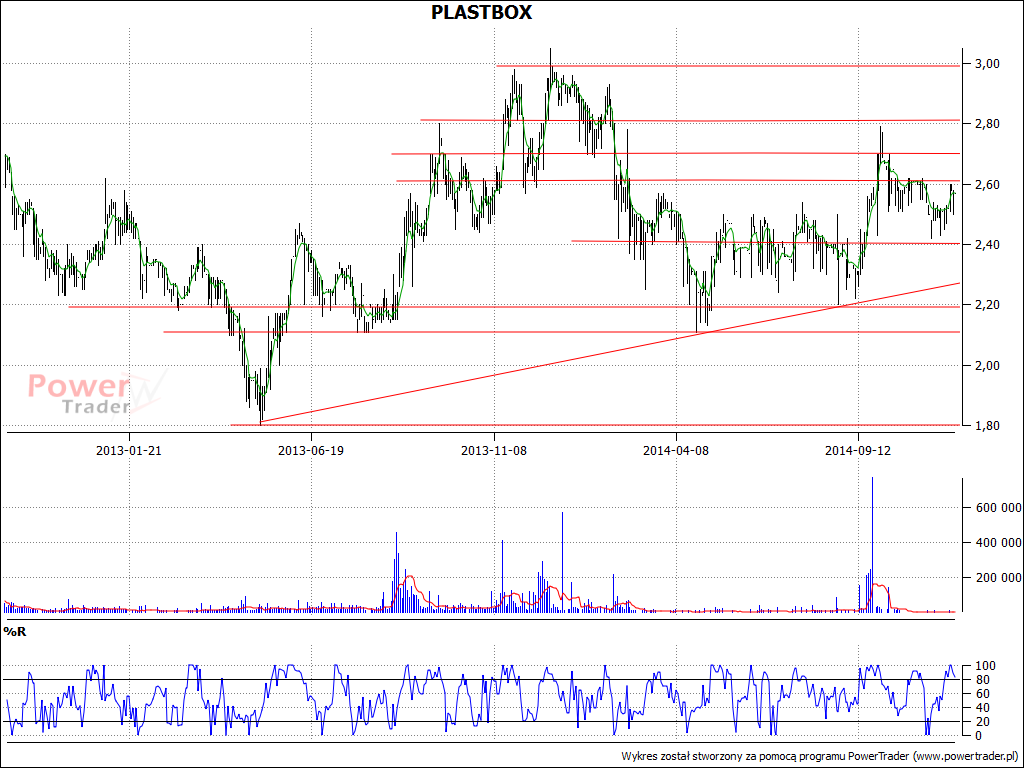Click the PowerTrader program credit text
This screenshot has height=768, width=1024.
click(x=820, y=756)
